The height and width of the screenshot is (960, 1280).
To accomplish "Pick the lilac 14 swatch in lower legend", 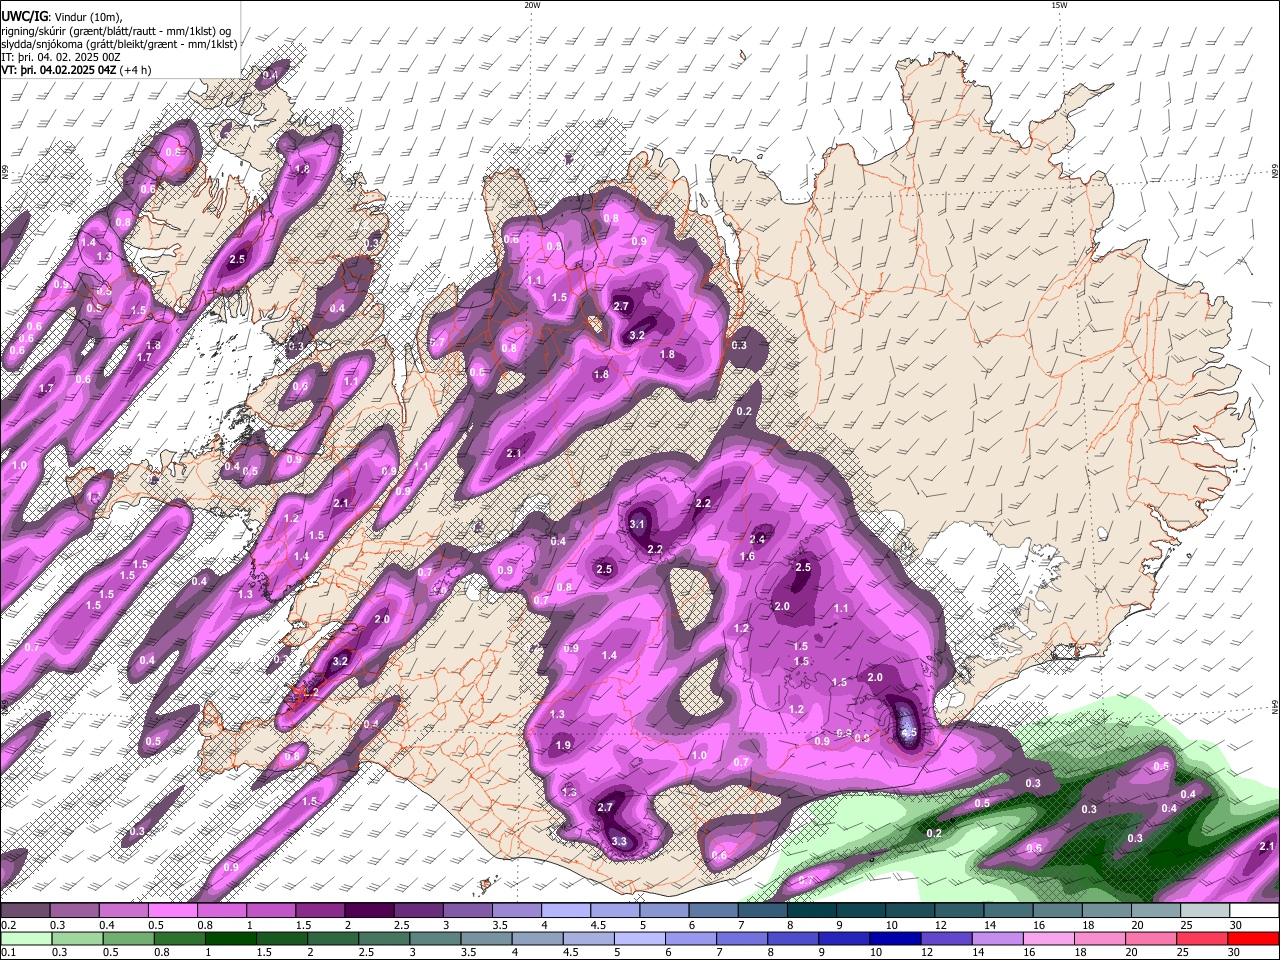I will coord(998,938).
